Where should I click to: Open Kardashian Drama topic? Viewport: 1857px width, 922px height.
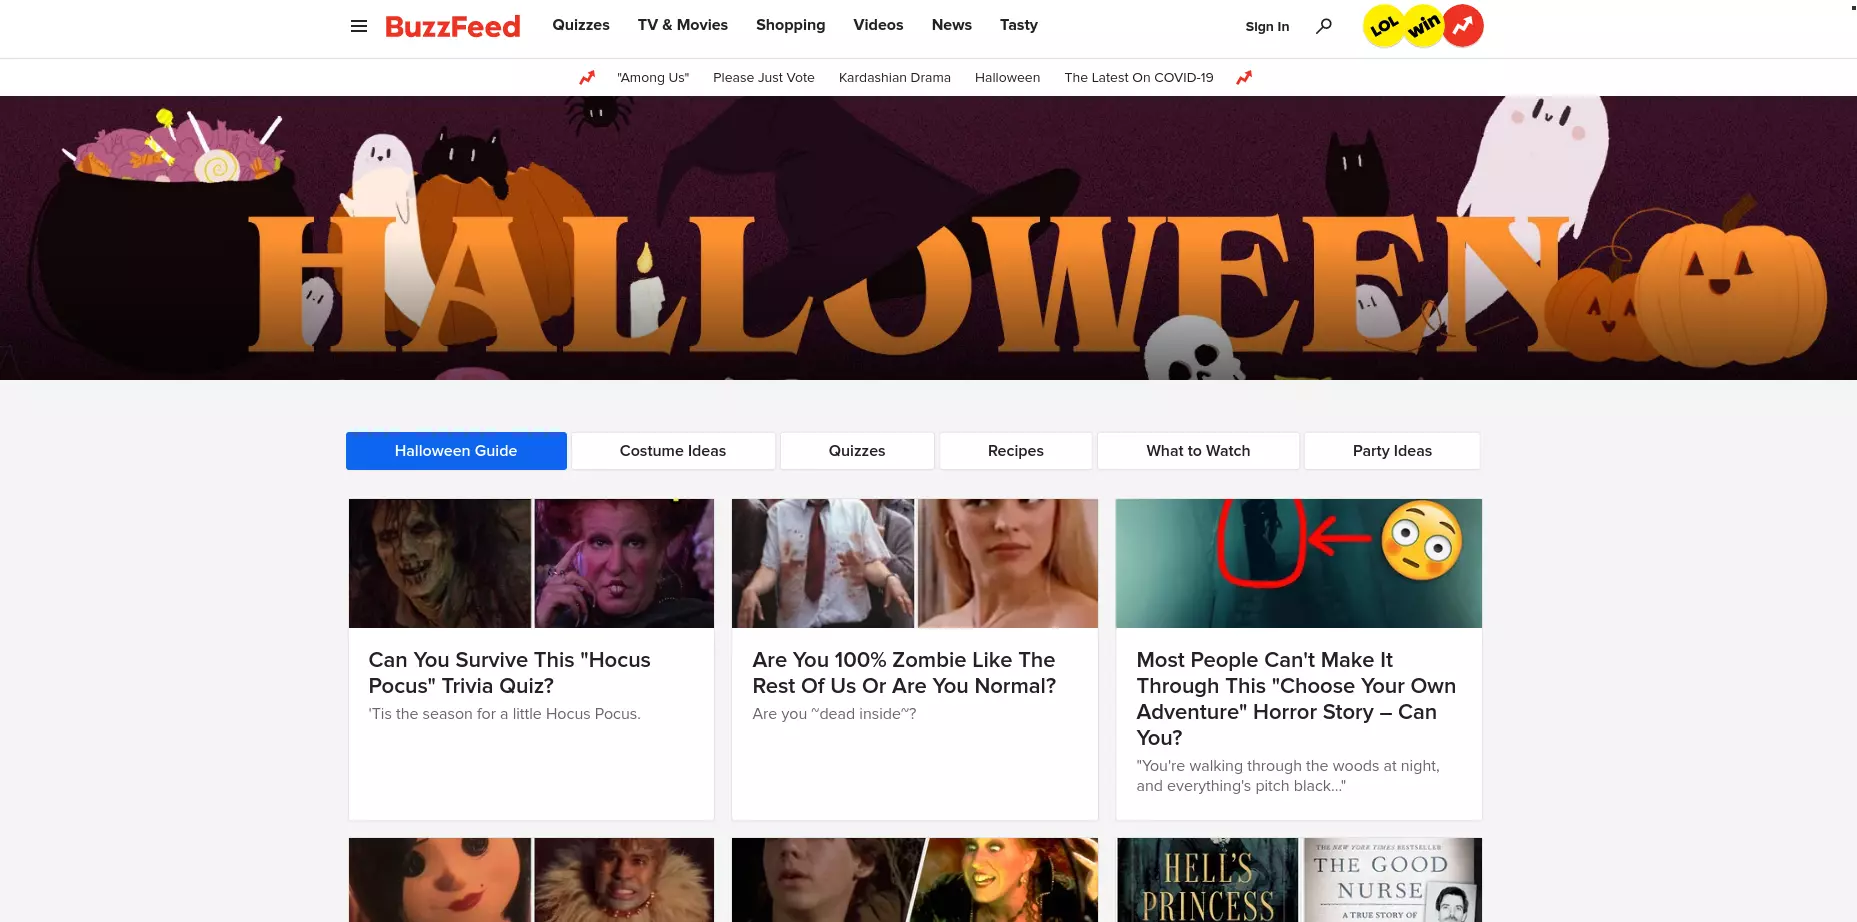coord(895,77)
